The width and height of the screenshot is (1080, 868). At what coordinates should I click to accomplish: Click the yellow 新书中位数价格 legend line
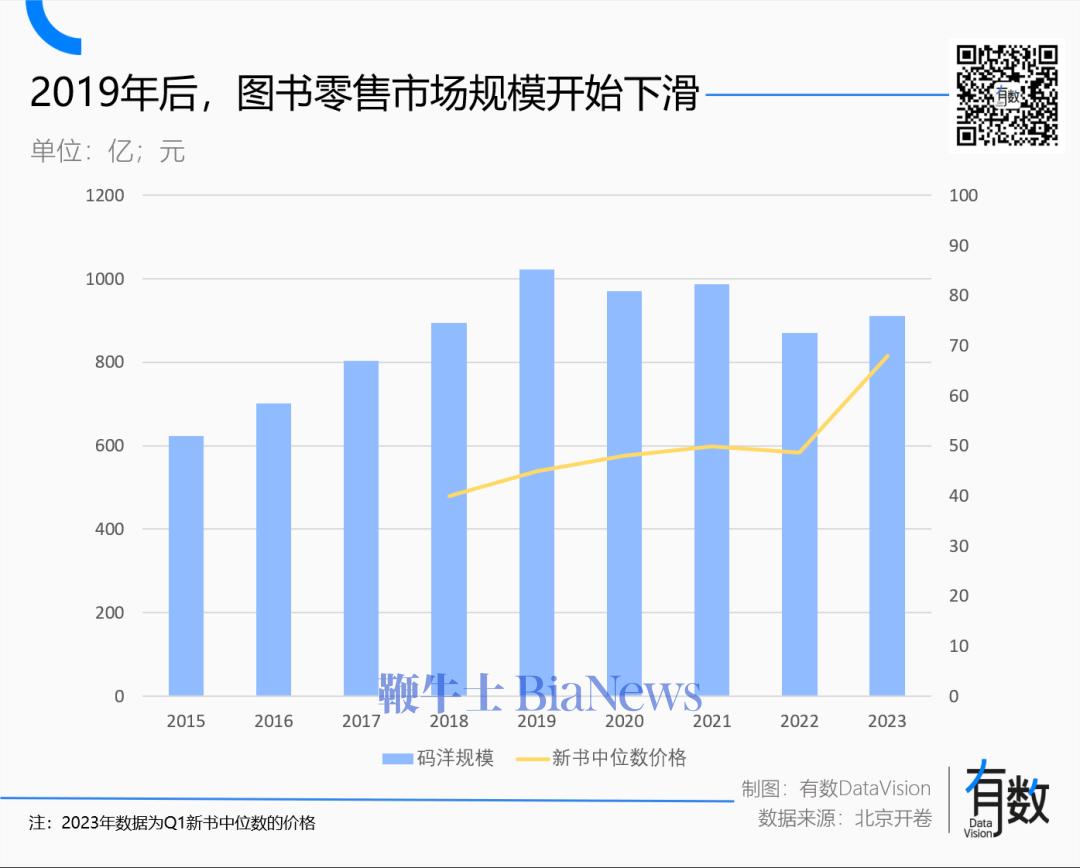(x=531, y=758)
